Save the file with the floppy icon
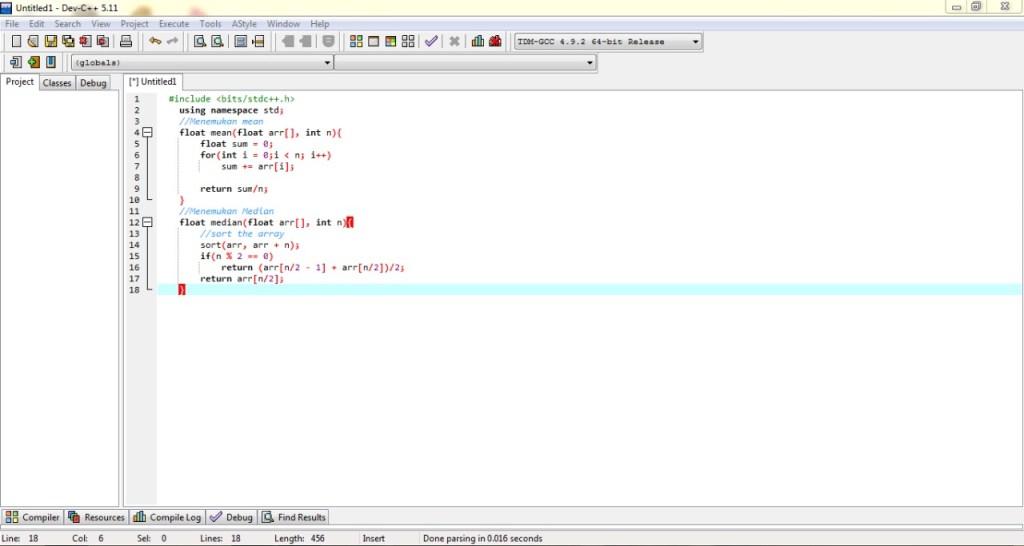The width and height of the screenshot is (1024, 546). click(x=50, y=41)
